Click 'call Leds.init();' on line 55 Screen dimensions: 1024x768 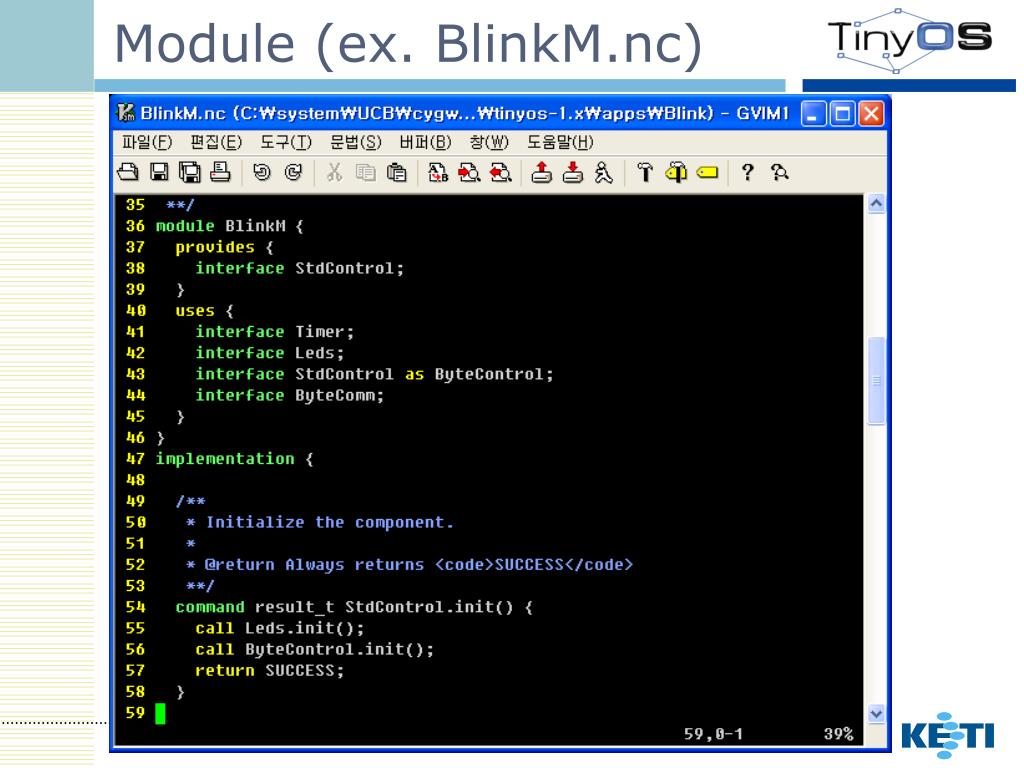(x=280, y=628)
